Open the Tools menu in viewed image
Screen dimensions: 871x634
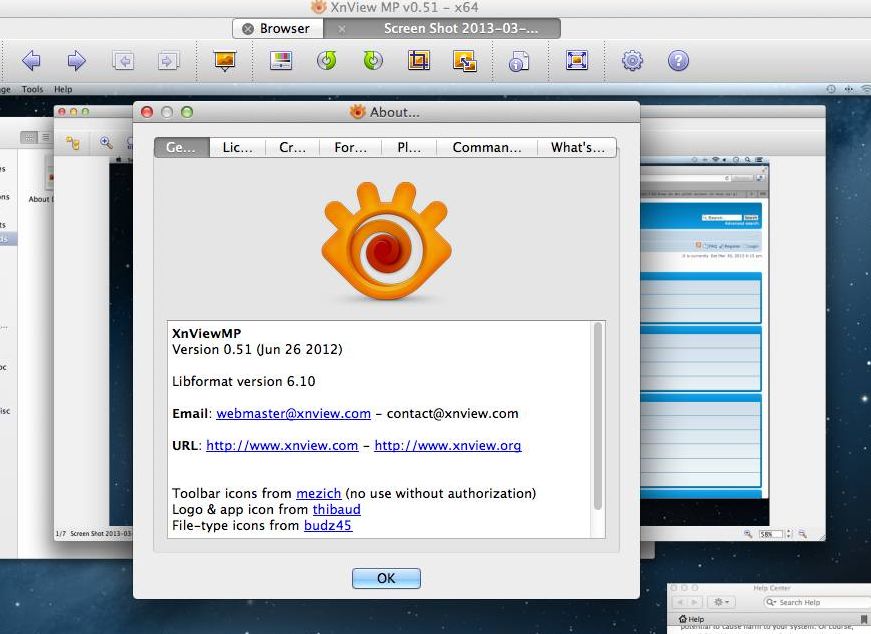pyautogui.click(x=32, y=89)
